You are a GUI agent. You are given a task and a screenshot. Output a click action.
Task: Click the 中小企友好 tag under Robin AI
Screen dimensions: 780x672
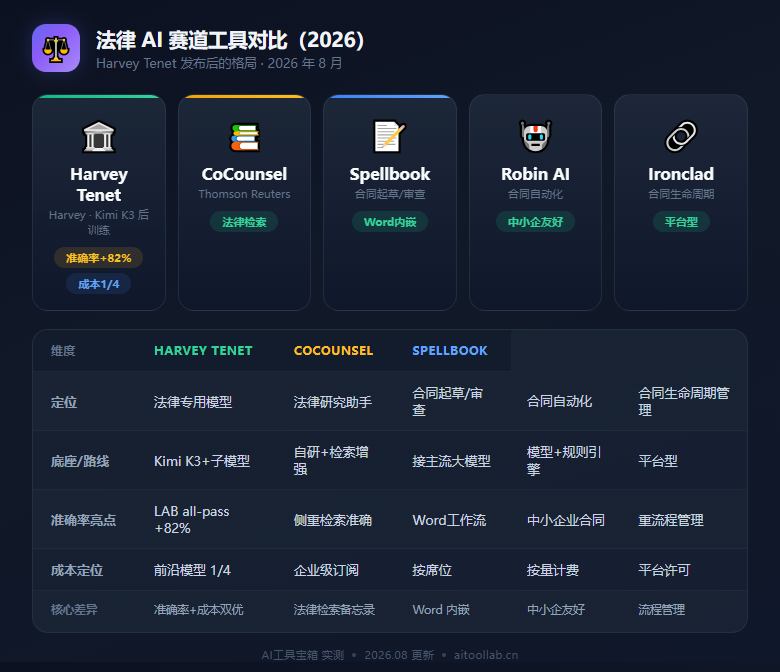535,222
